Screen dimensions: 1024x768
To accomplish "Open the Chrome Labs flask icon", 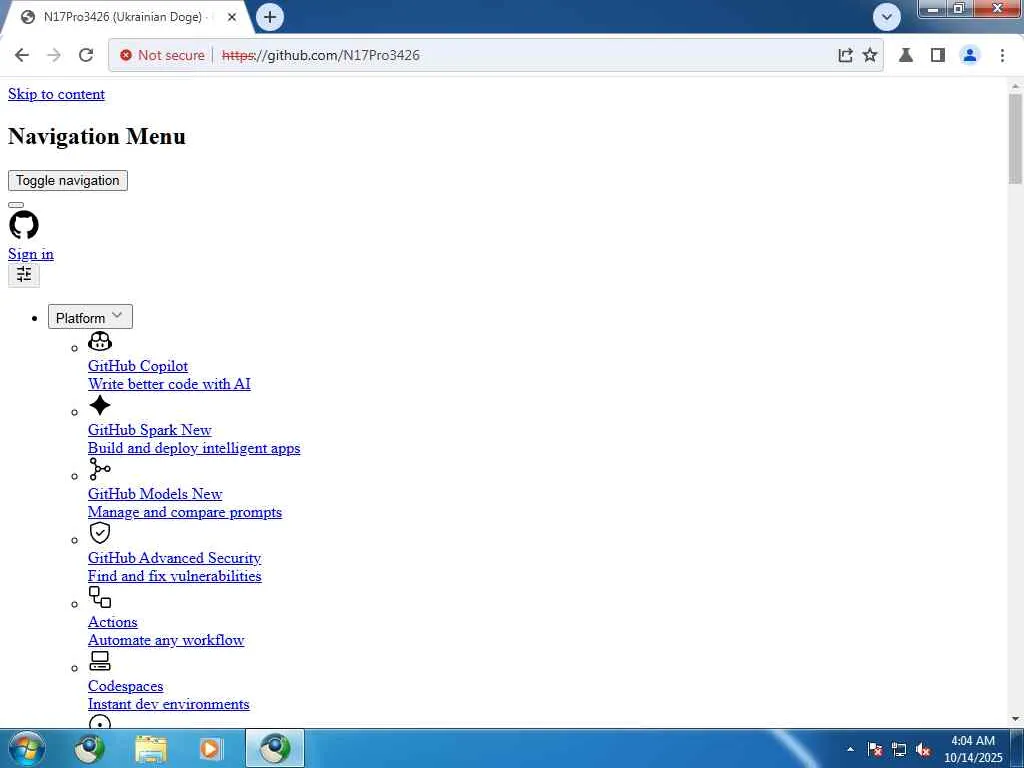I will [906, 55].
